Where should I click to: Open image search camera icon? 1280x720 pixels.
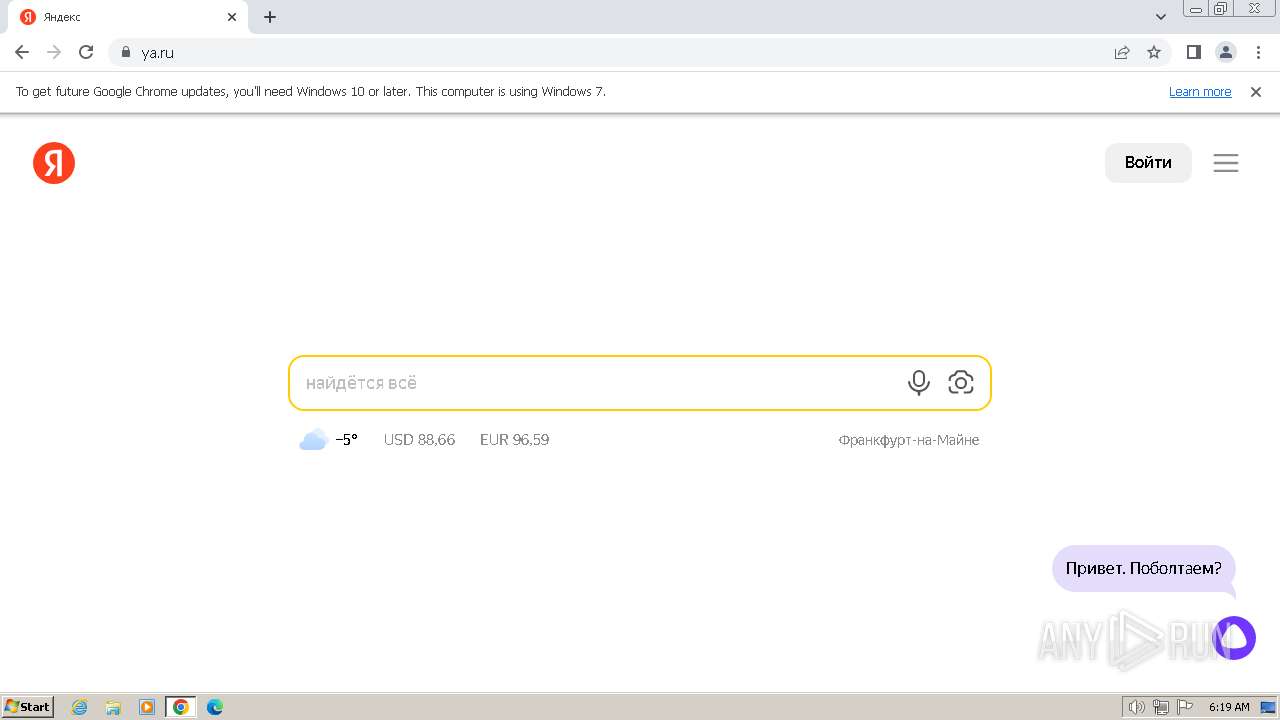pyautogui.click(x=961, y=382)
